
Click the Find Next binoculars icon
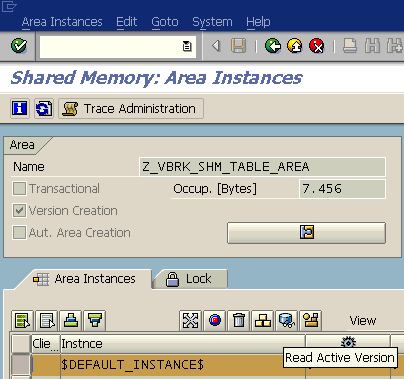[395, 46]
